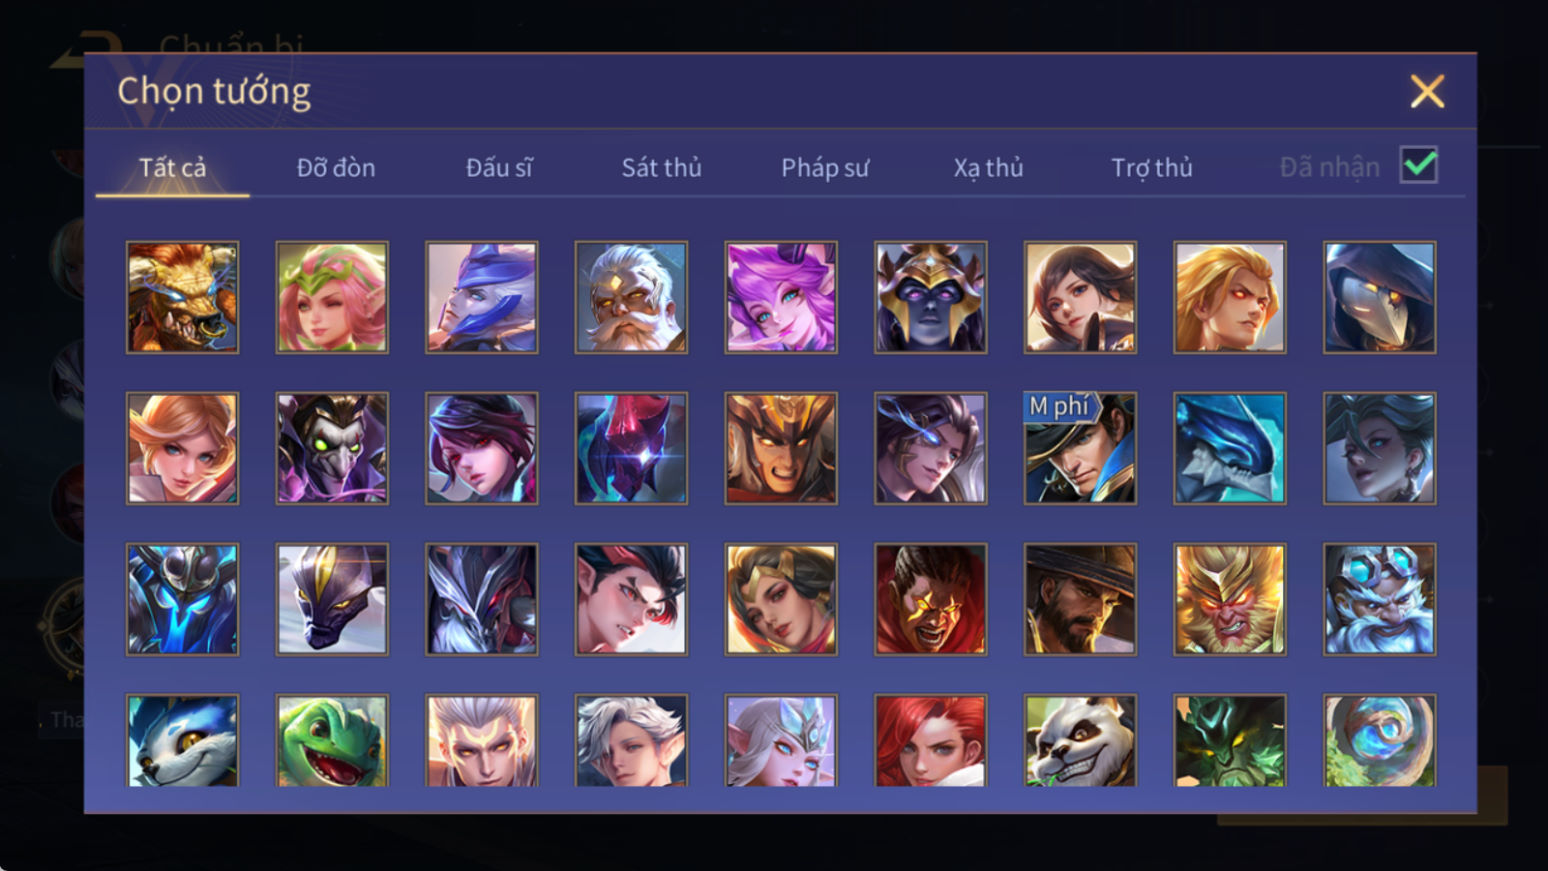Choose the red-haired woman hero thumbnail
Screen dimensions: 1548x871
[930, 740]
